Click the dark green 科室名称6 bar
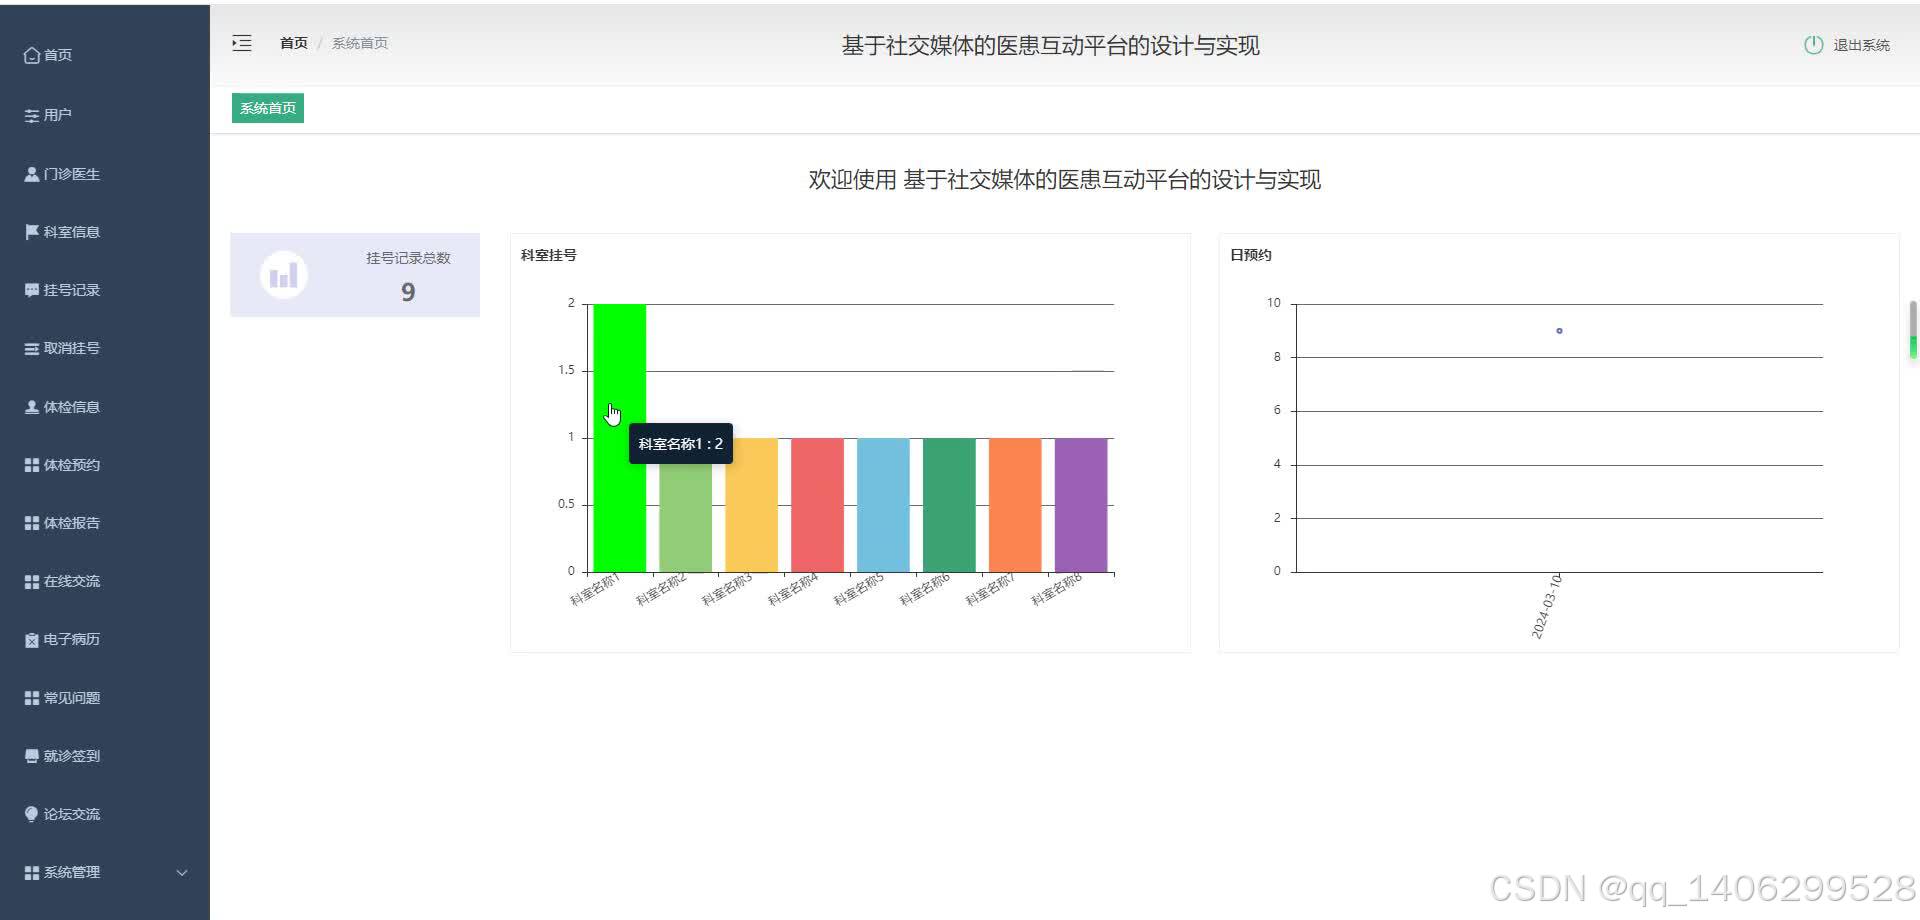 tap(949, 505)
